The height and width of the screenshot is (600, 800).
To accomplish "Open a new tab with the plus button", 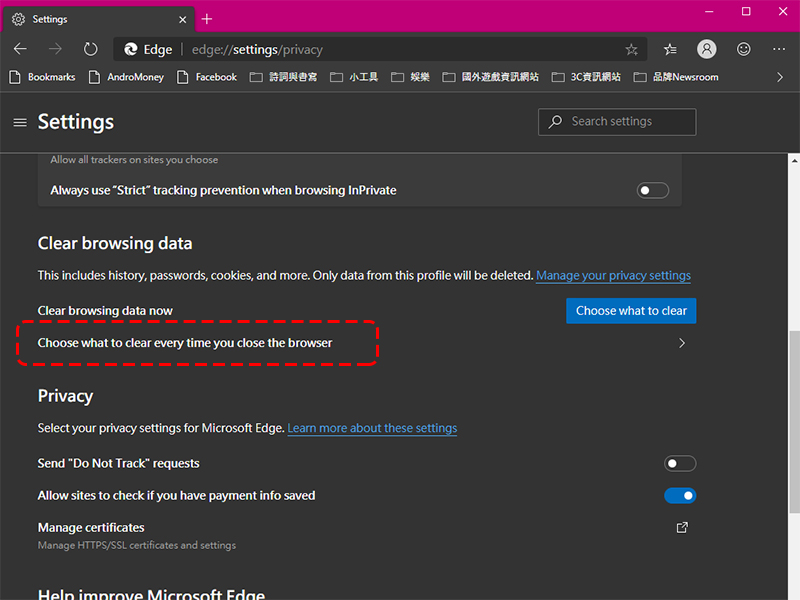I will point(207,19).
